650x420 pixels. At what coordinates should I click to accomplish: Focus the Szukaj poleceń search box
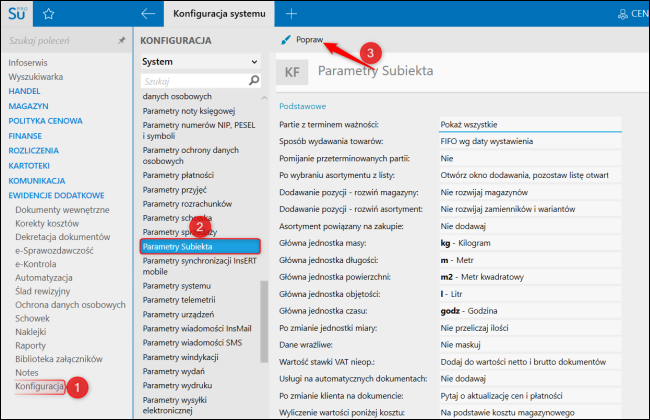62,41
